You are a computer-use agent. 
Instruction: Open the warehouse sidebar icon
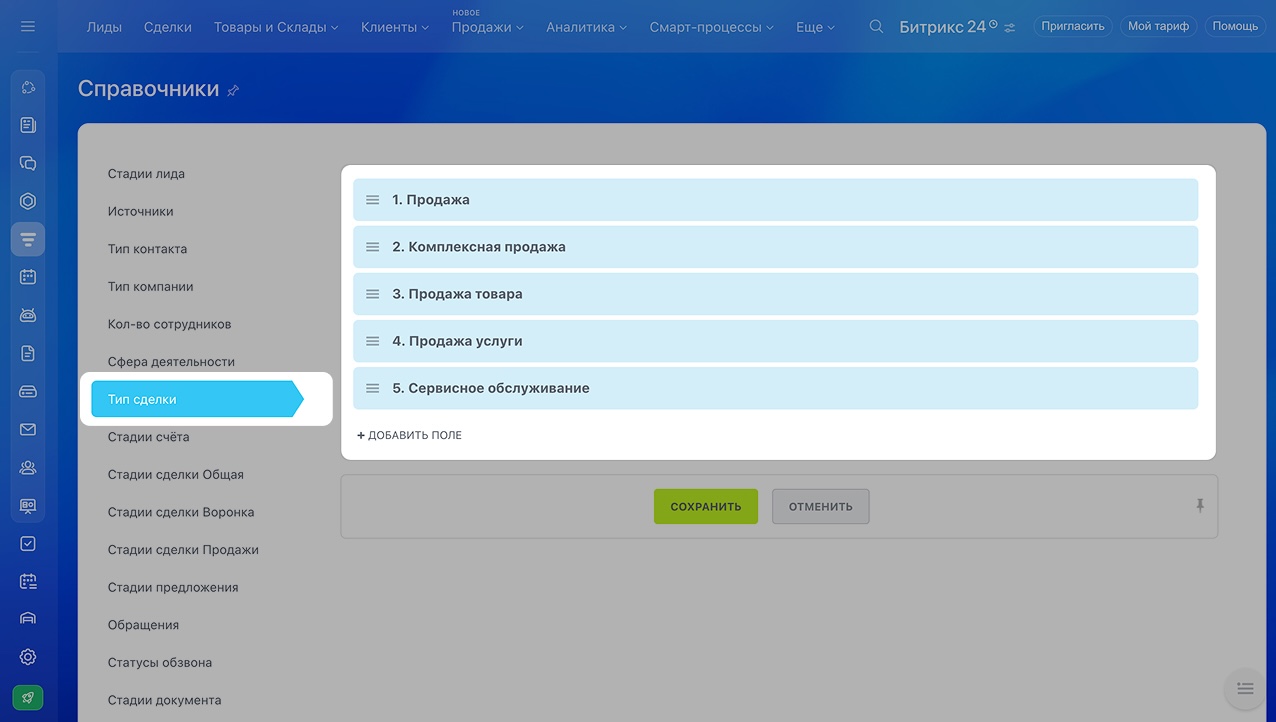(x=28, y=619)
